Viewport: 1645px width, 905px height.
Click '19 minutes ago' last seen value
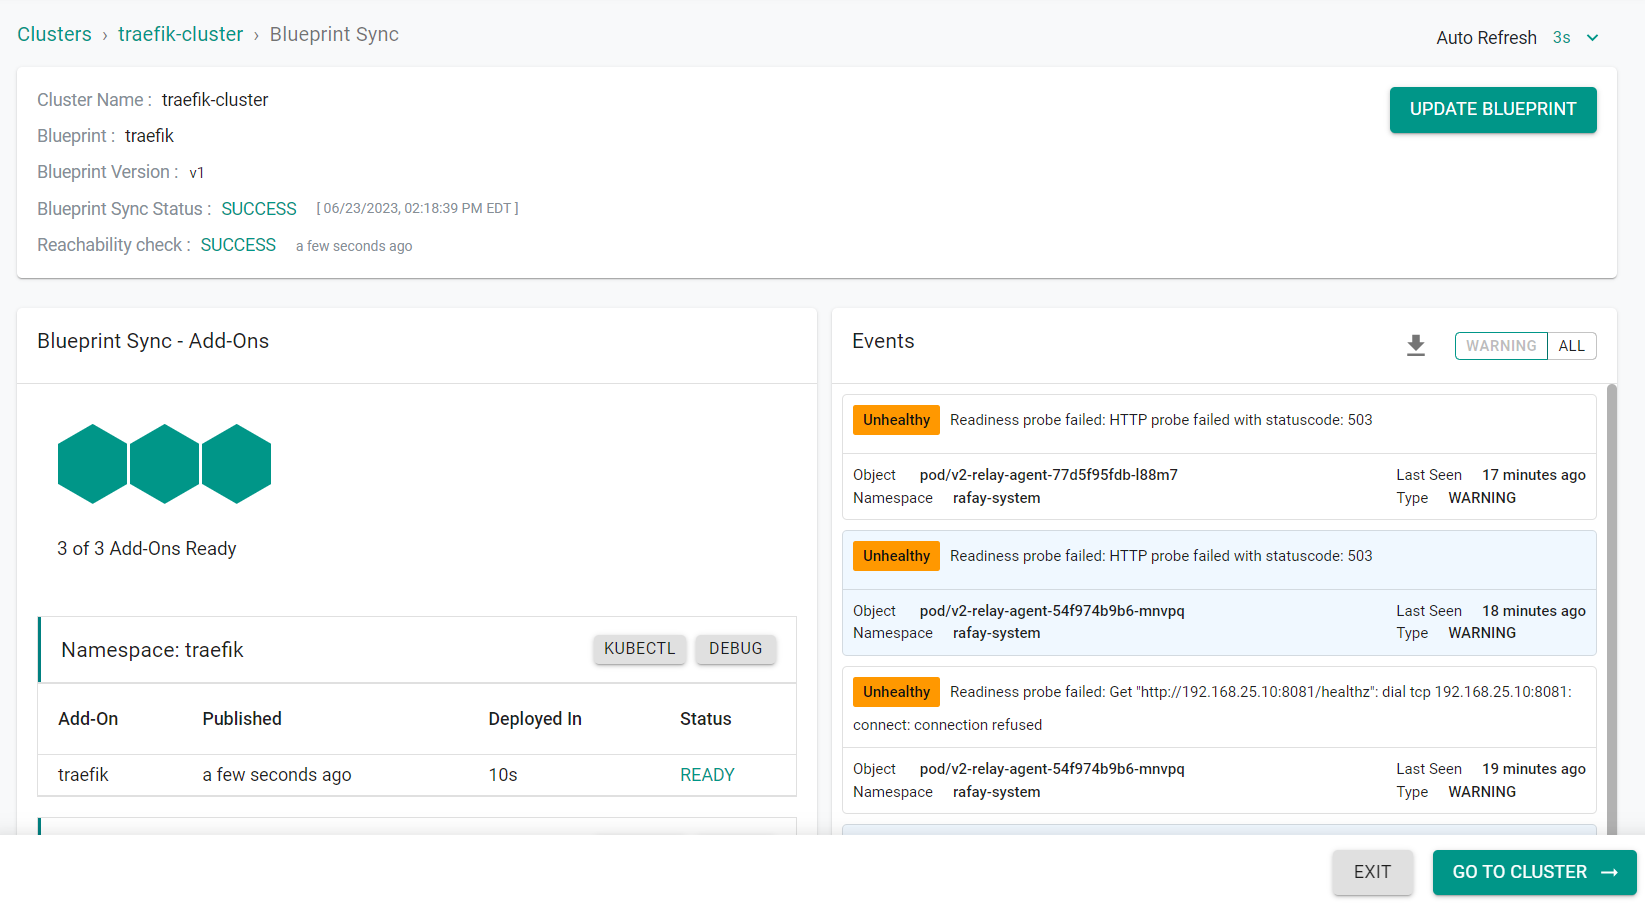(1534, 769)
